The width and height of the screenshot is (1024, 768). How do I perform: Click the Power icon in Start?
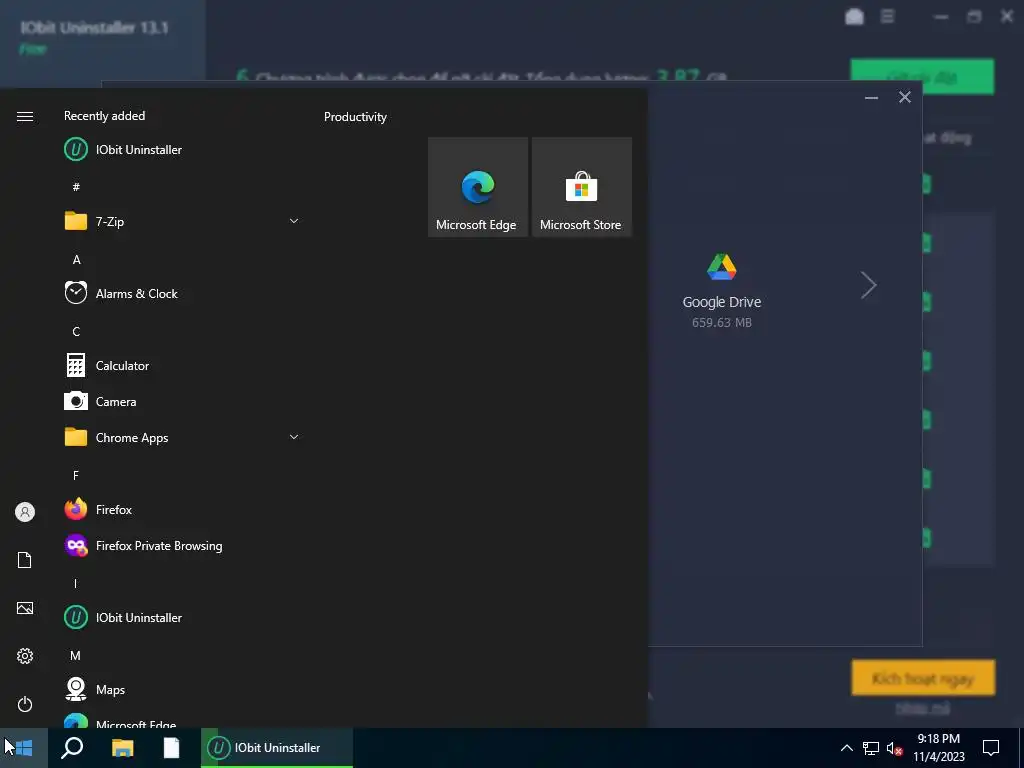25,704
